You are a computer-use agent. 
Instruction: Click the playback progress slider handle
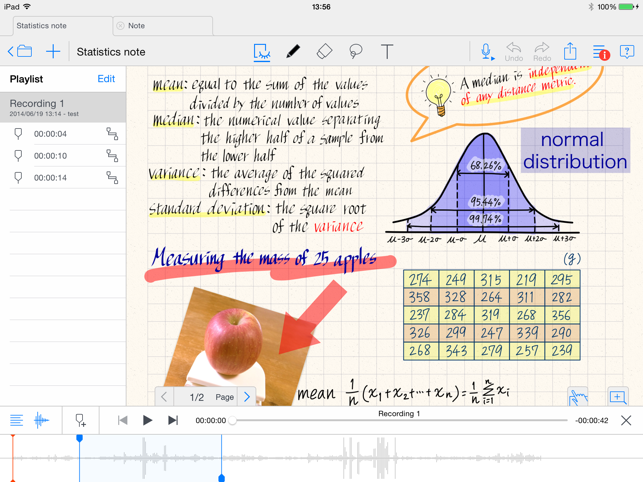(x=233, y=421)
